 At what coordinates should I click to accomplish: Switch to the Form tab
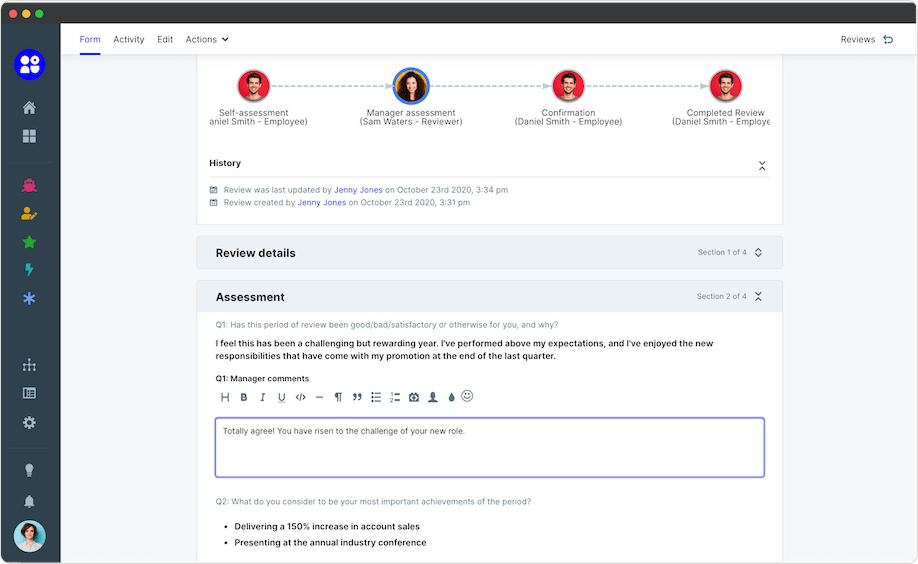tap(90, 39)
